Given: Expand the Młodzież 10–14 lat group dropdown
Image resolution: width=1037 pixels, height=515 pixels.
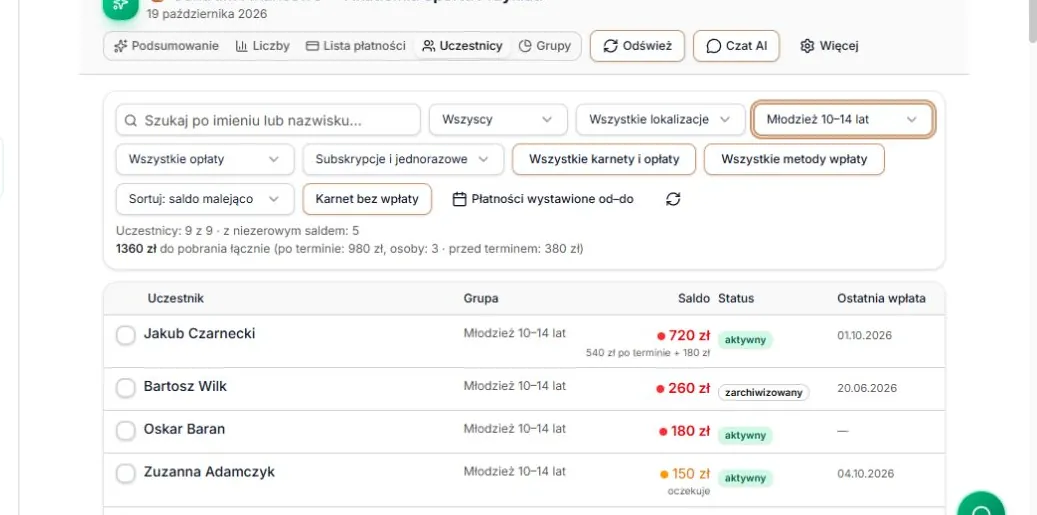Looking at the screenshot, I should 842,120.
